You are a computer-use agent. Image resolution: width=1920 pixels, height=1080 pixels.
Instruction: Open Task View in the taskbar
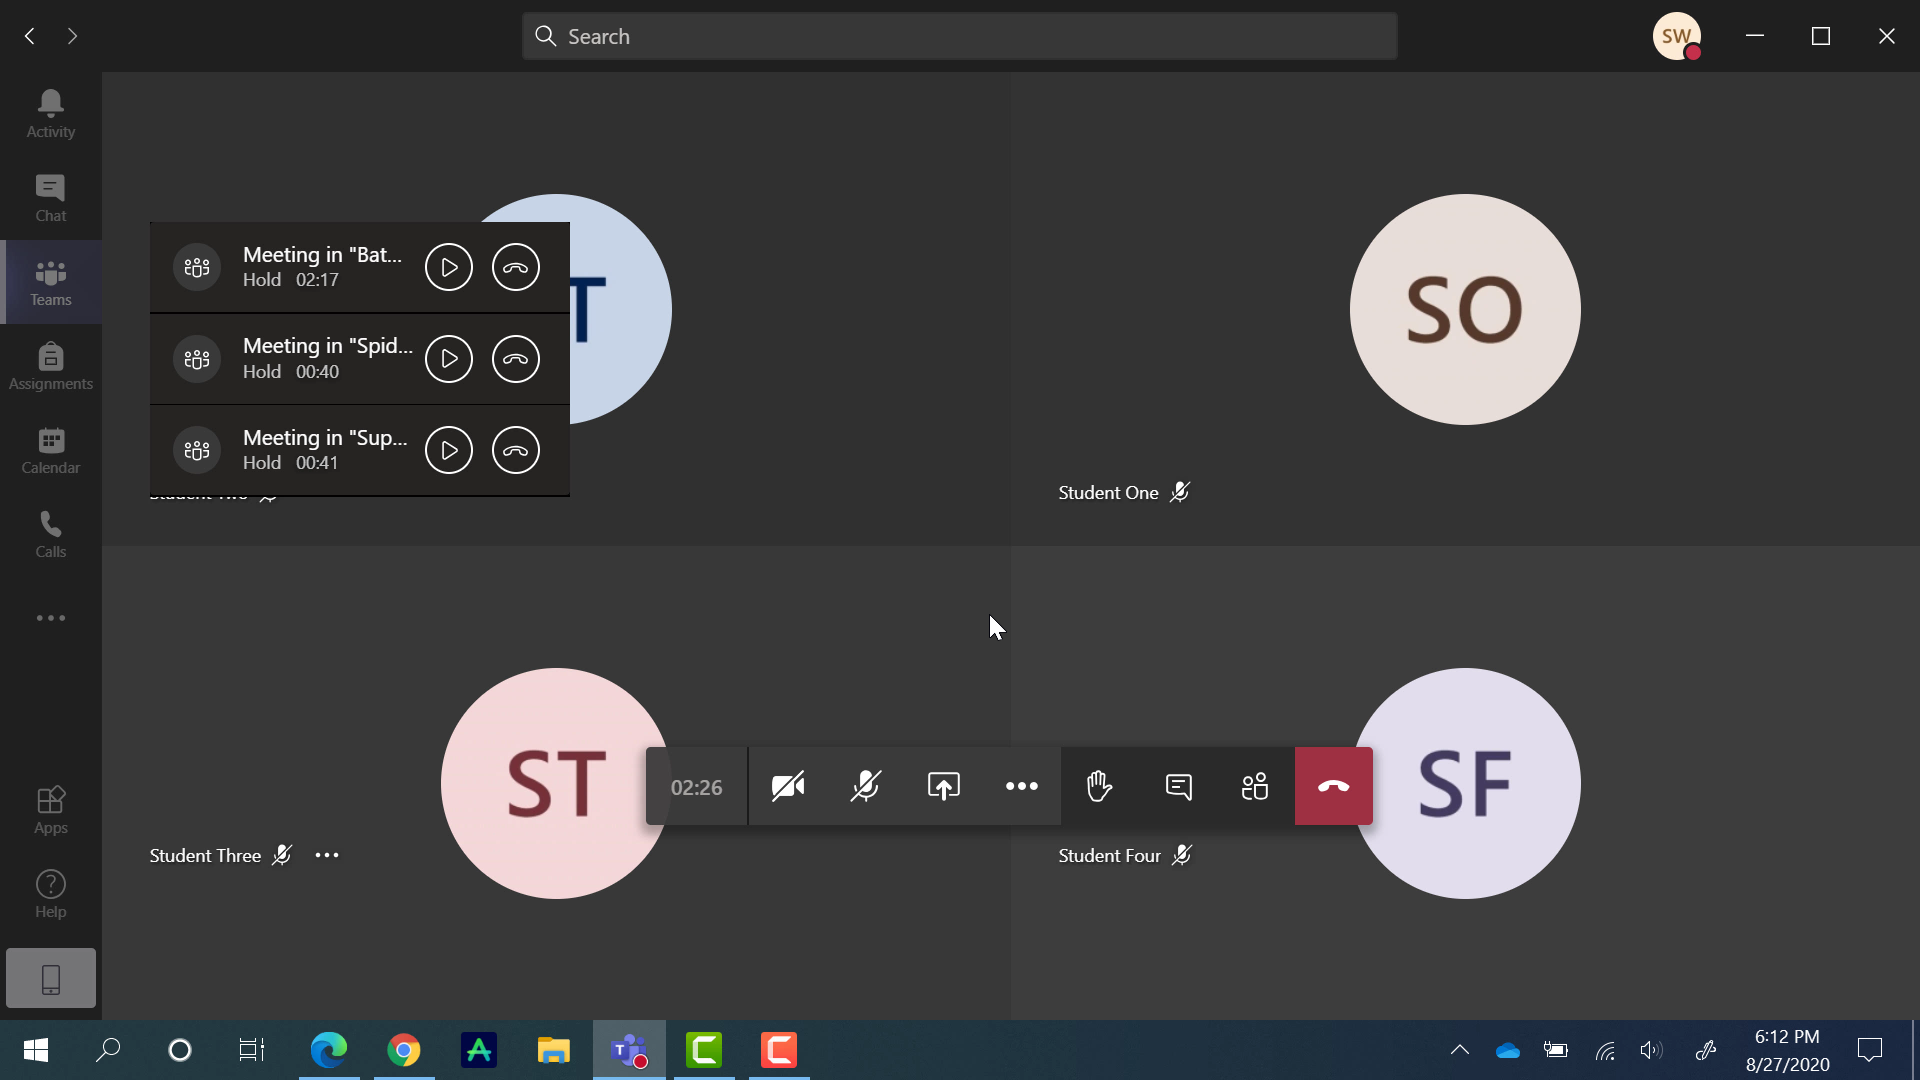pos(252,1050)
